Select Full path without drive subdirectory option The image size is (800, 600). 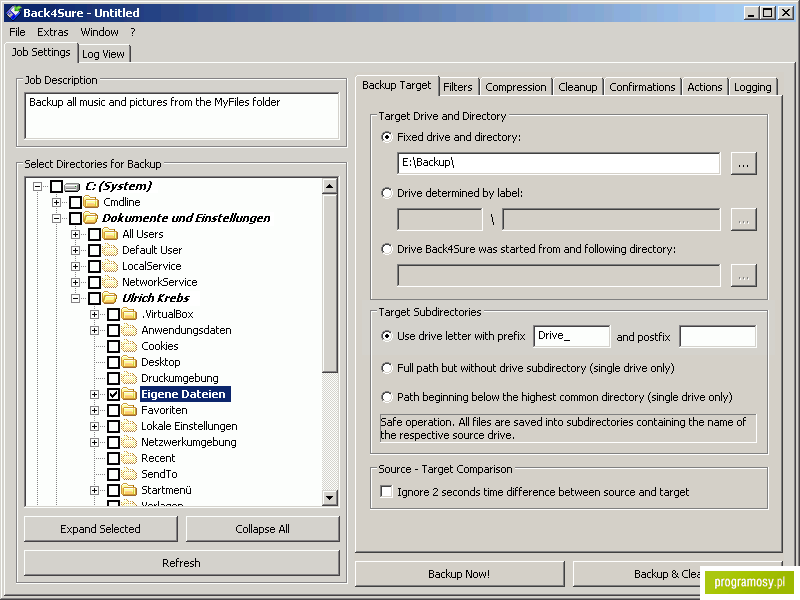point(387,368)
